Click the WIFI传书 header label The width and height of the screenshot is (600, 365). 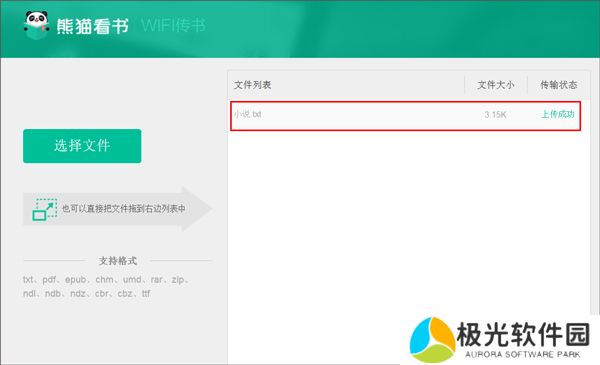173,26
